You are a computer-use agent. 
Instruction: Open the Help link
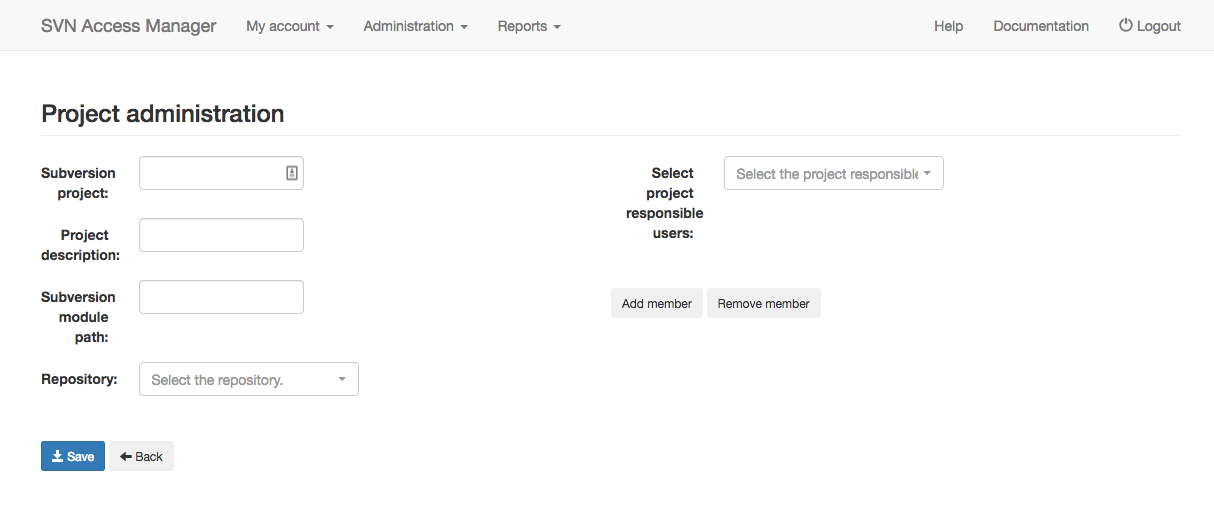tap(949, 26)
